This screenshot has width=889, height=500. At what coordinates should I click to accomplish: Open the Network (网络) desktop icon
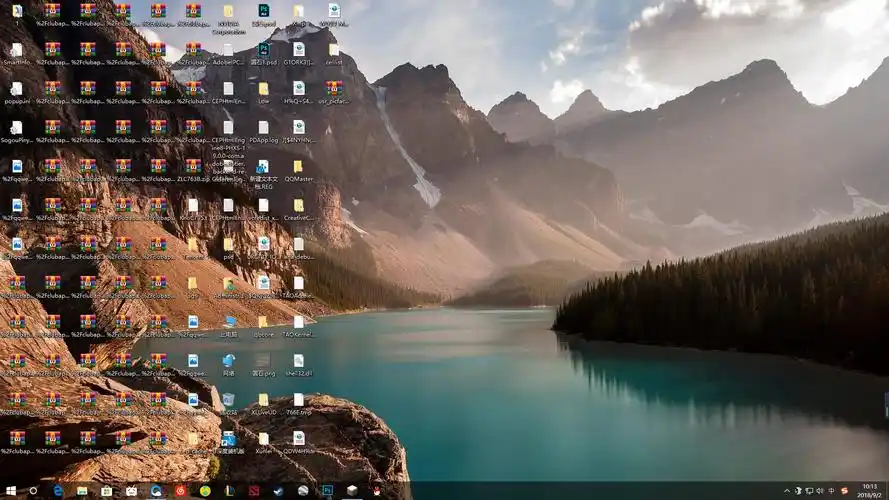click(x=228, y=360)
